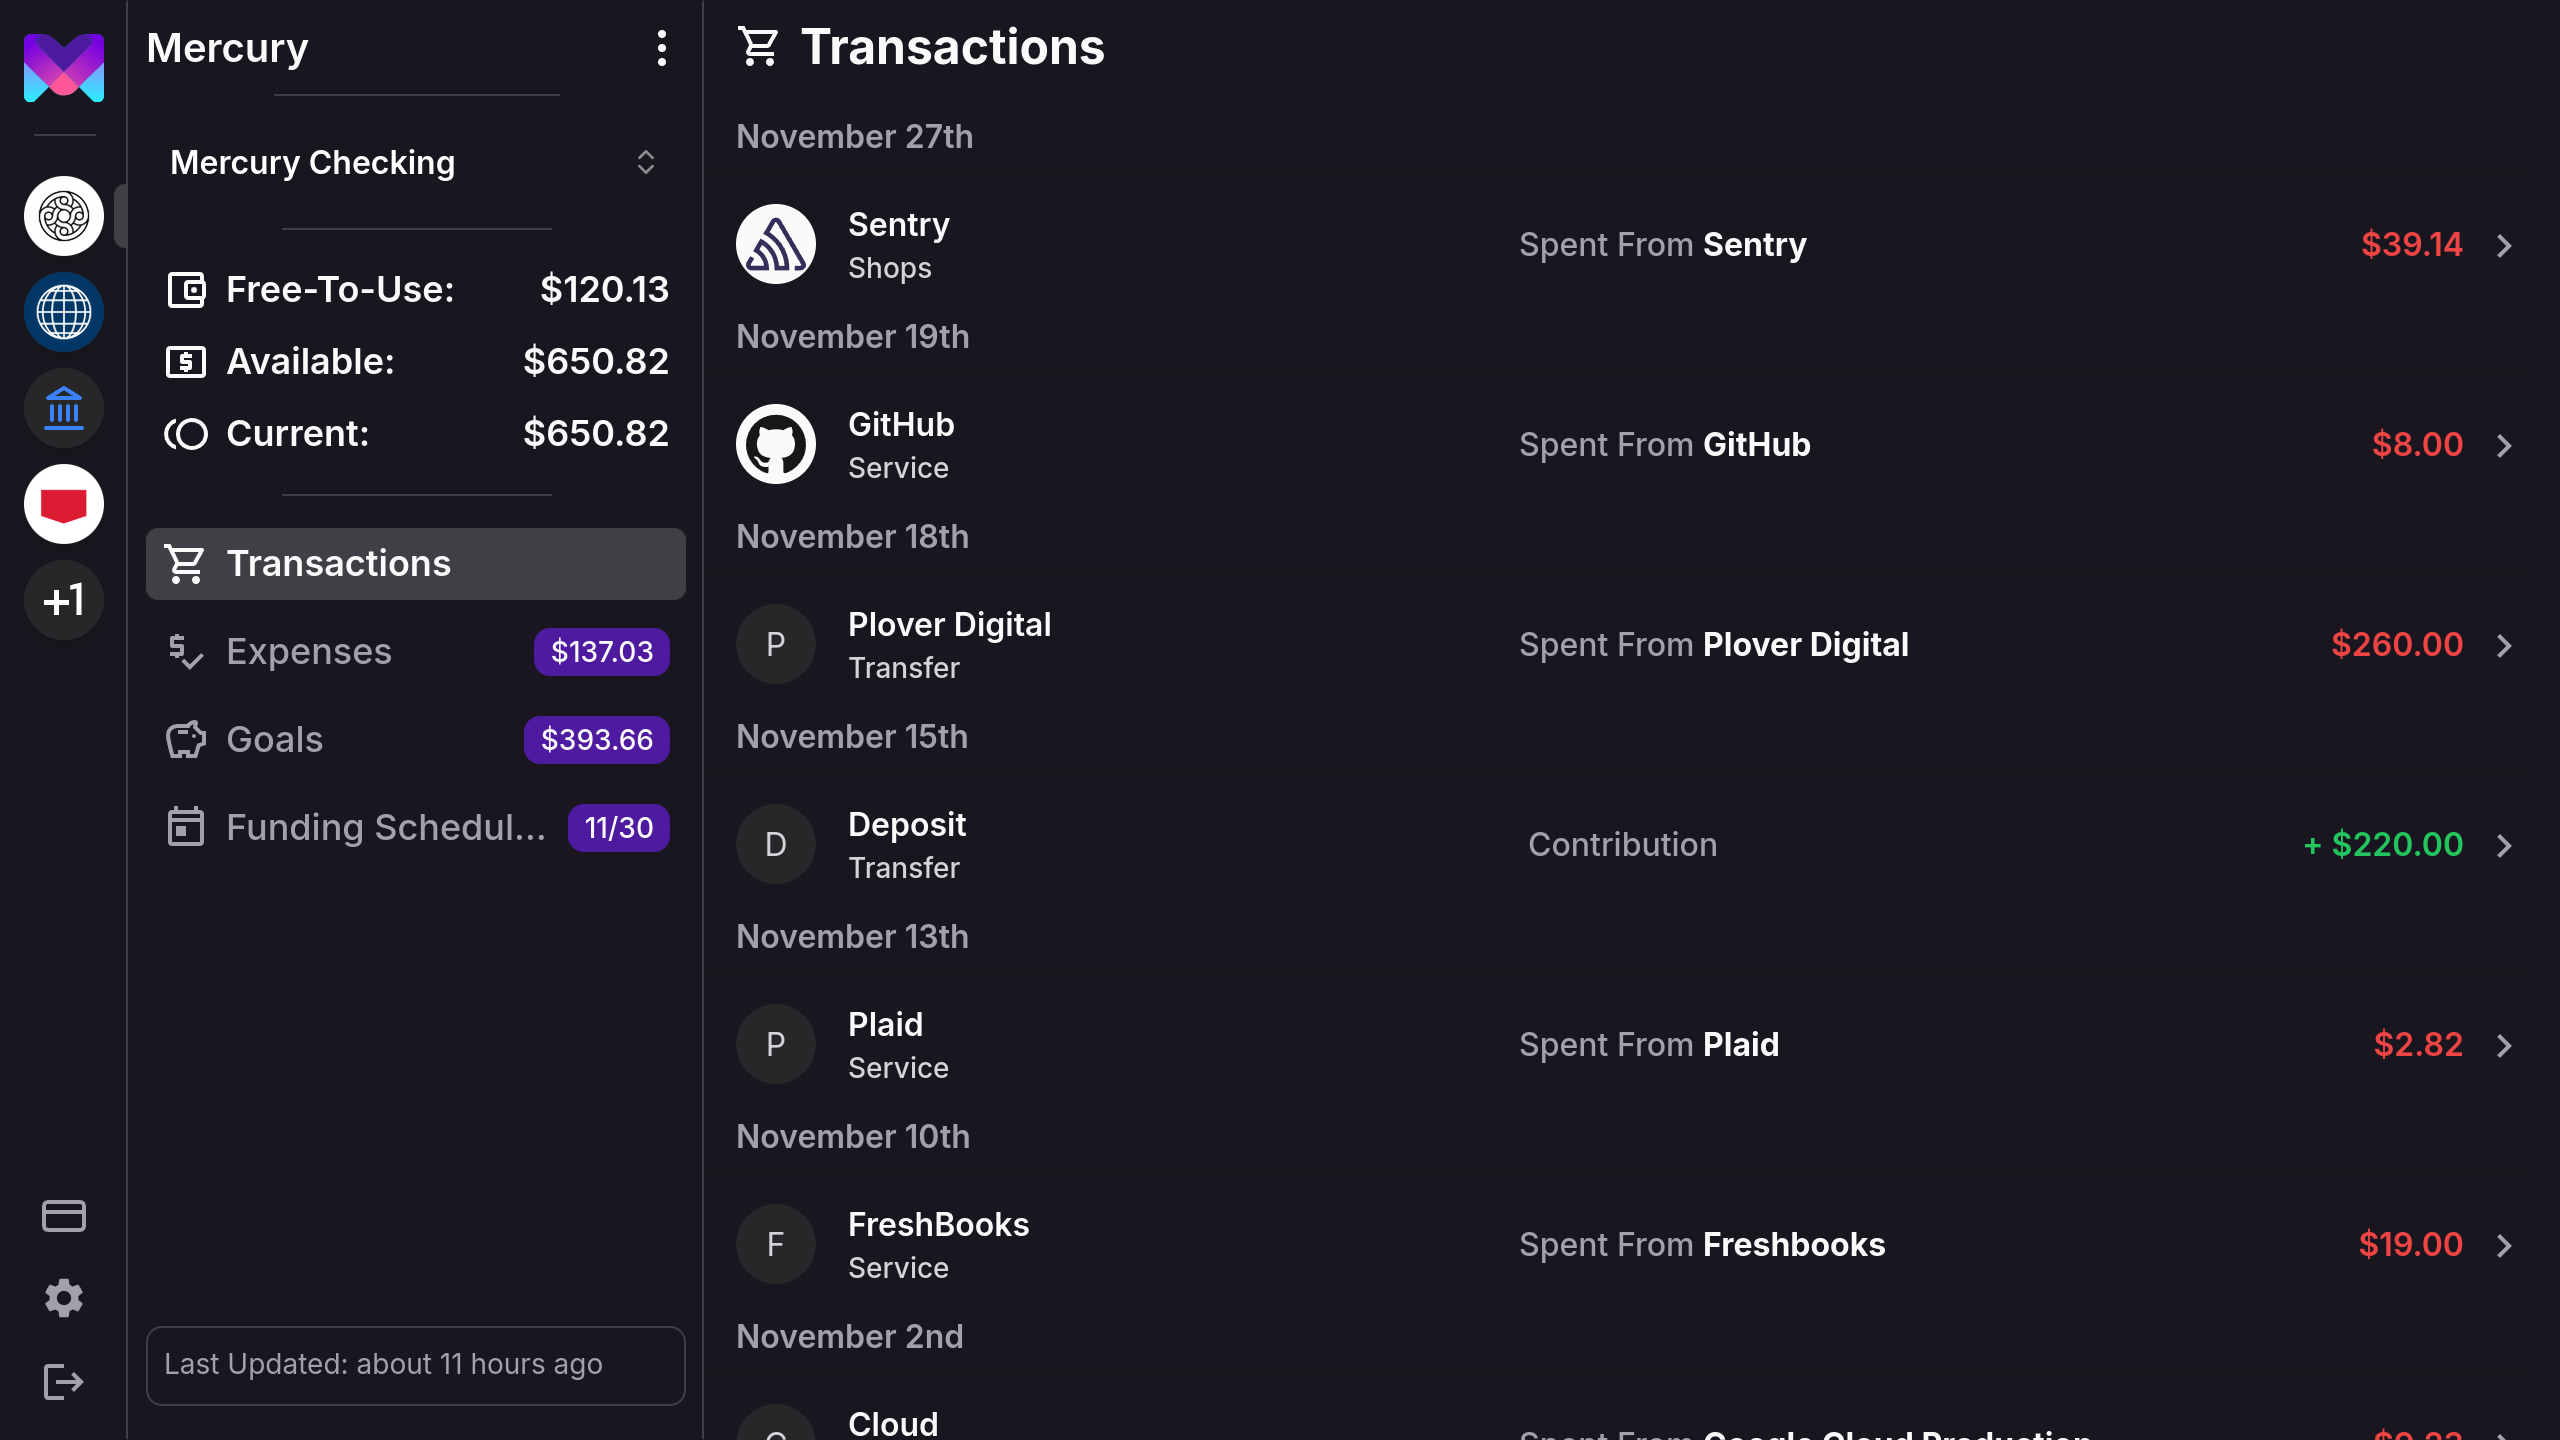Select the red shield bank icon
2560x1440 pixels.
(x=64, y=504)
